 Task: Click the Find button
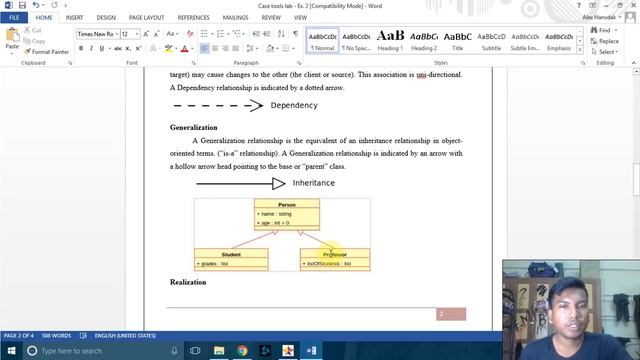601,30
